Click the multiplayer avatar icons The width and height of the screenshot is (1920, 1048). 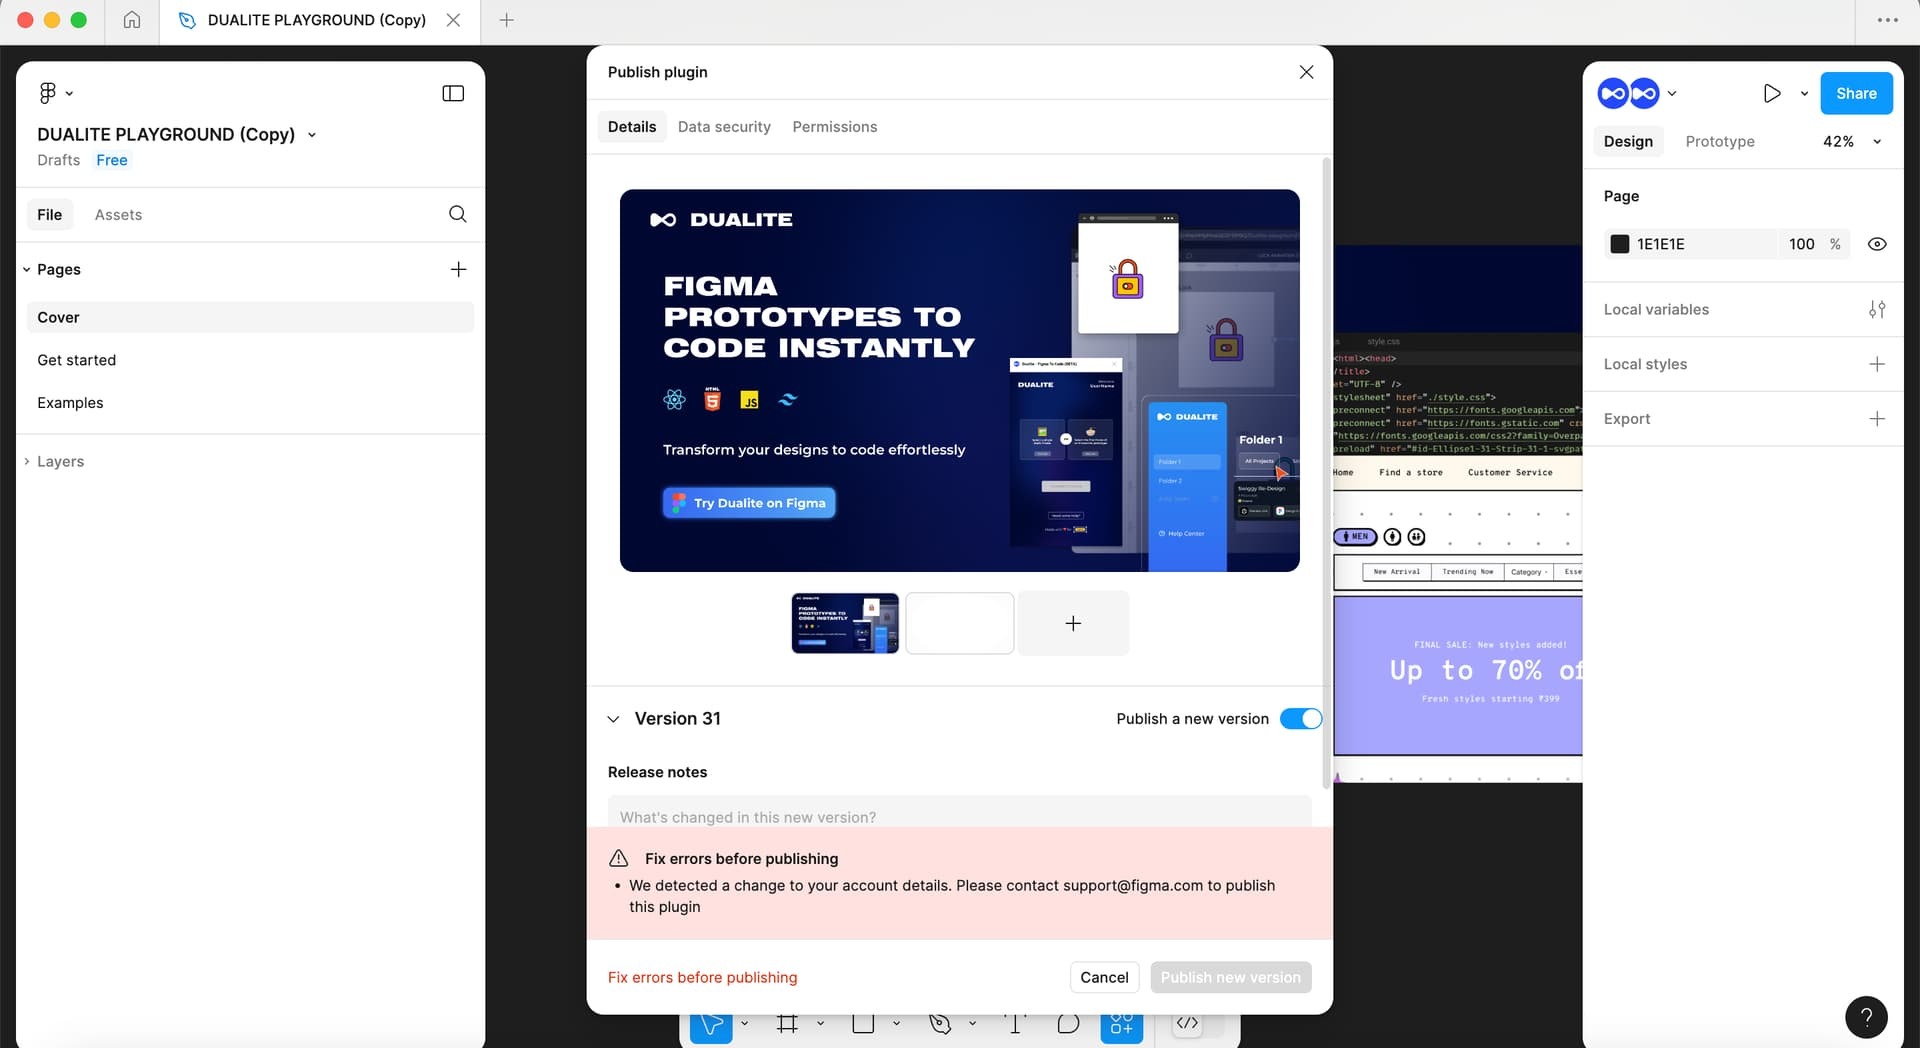(x=1628, y=93)
